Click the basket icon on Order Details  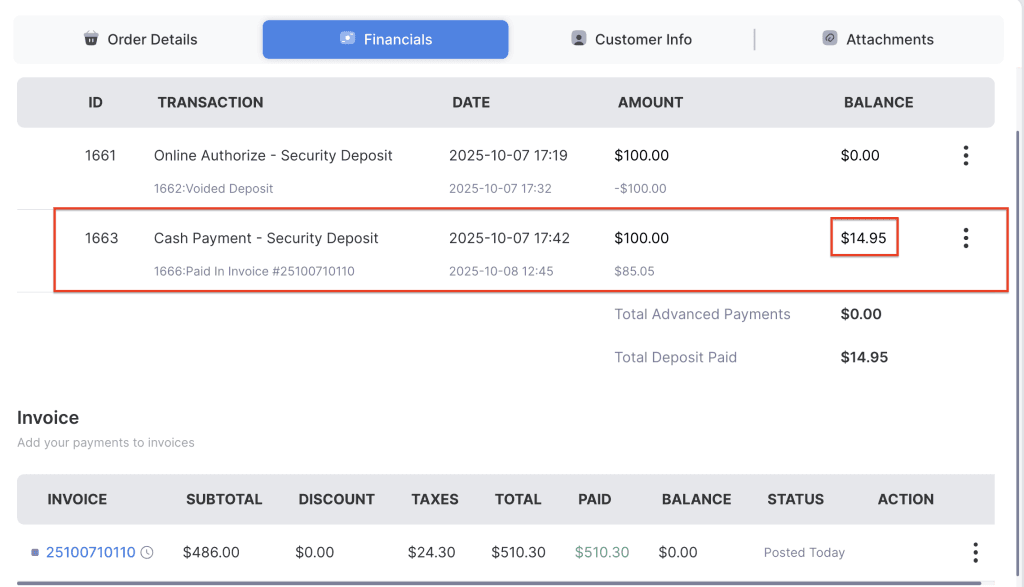[91, 39]
